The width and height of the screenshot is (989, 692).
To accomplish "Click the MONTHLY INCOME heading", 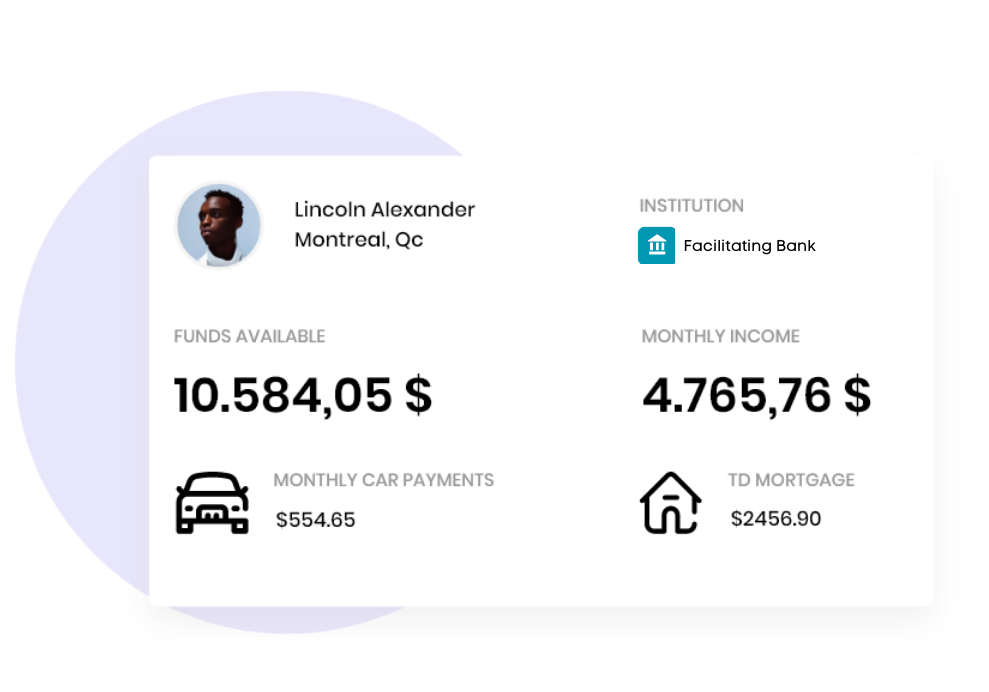I will point(720,336).
